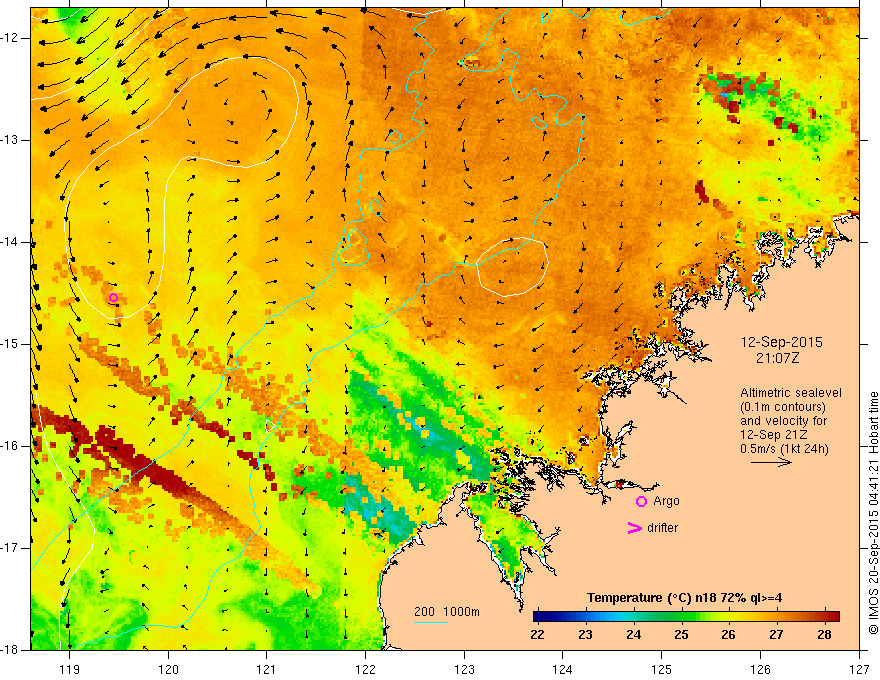Click latitude axis label -18
Screen dimensions: 880x680
(11, 650)
